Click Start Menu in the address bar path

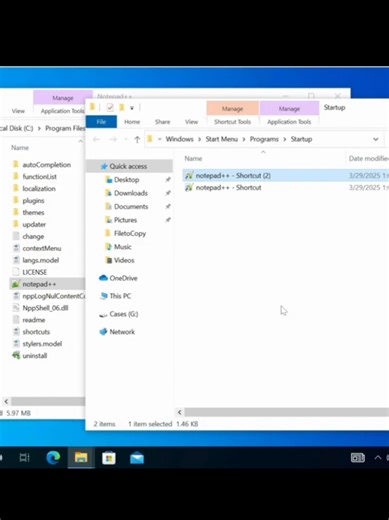click(x=222, y=139)
